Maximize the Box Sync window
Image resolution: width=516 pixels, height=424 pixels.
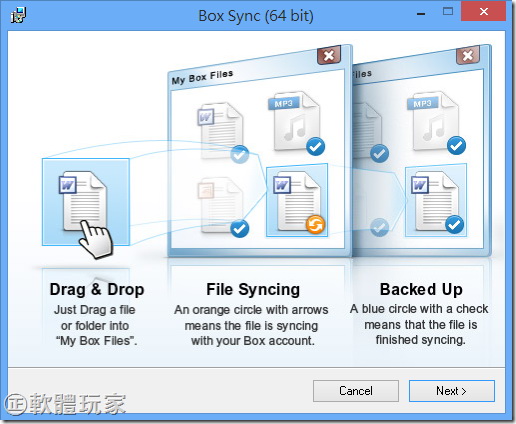pyautogui.click(x=448, y=12)
